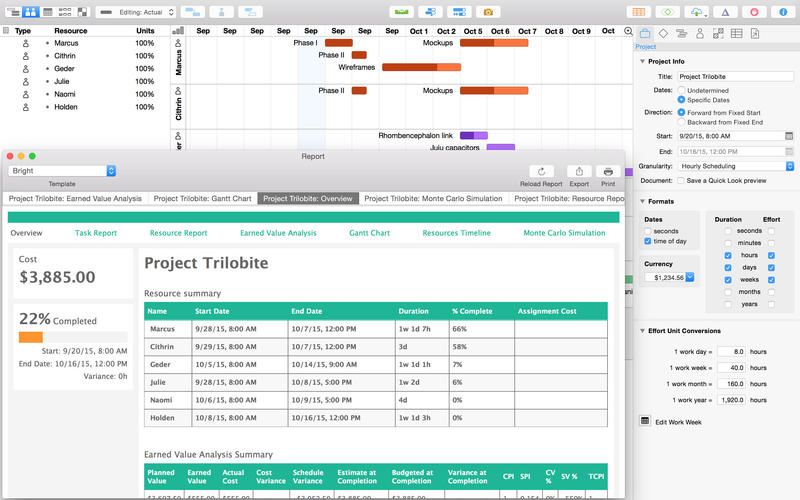The width and height of the screenshot is (800, 500).
Task: Open the Bright template dropdown
Action: click(62, 171)
